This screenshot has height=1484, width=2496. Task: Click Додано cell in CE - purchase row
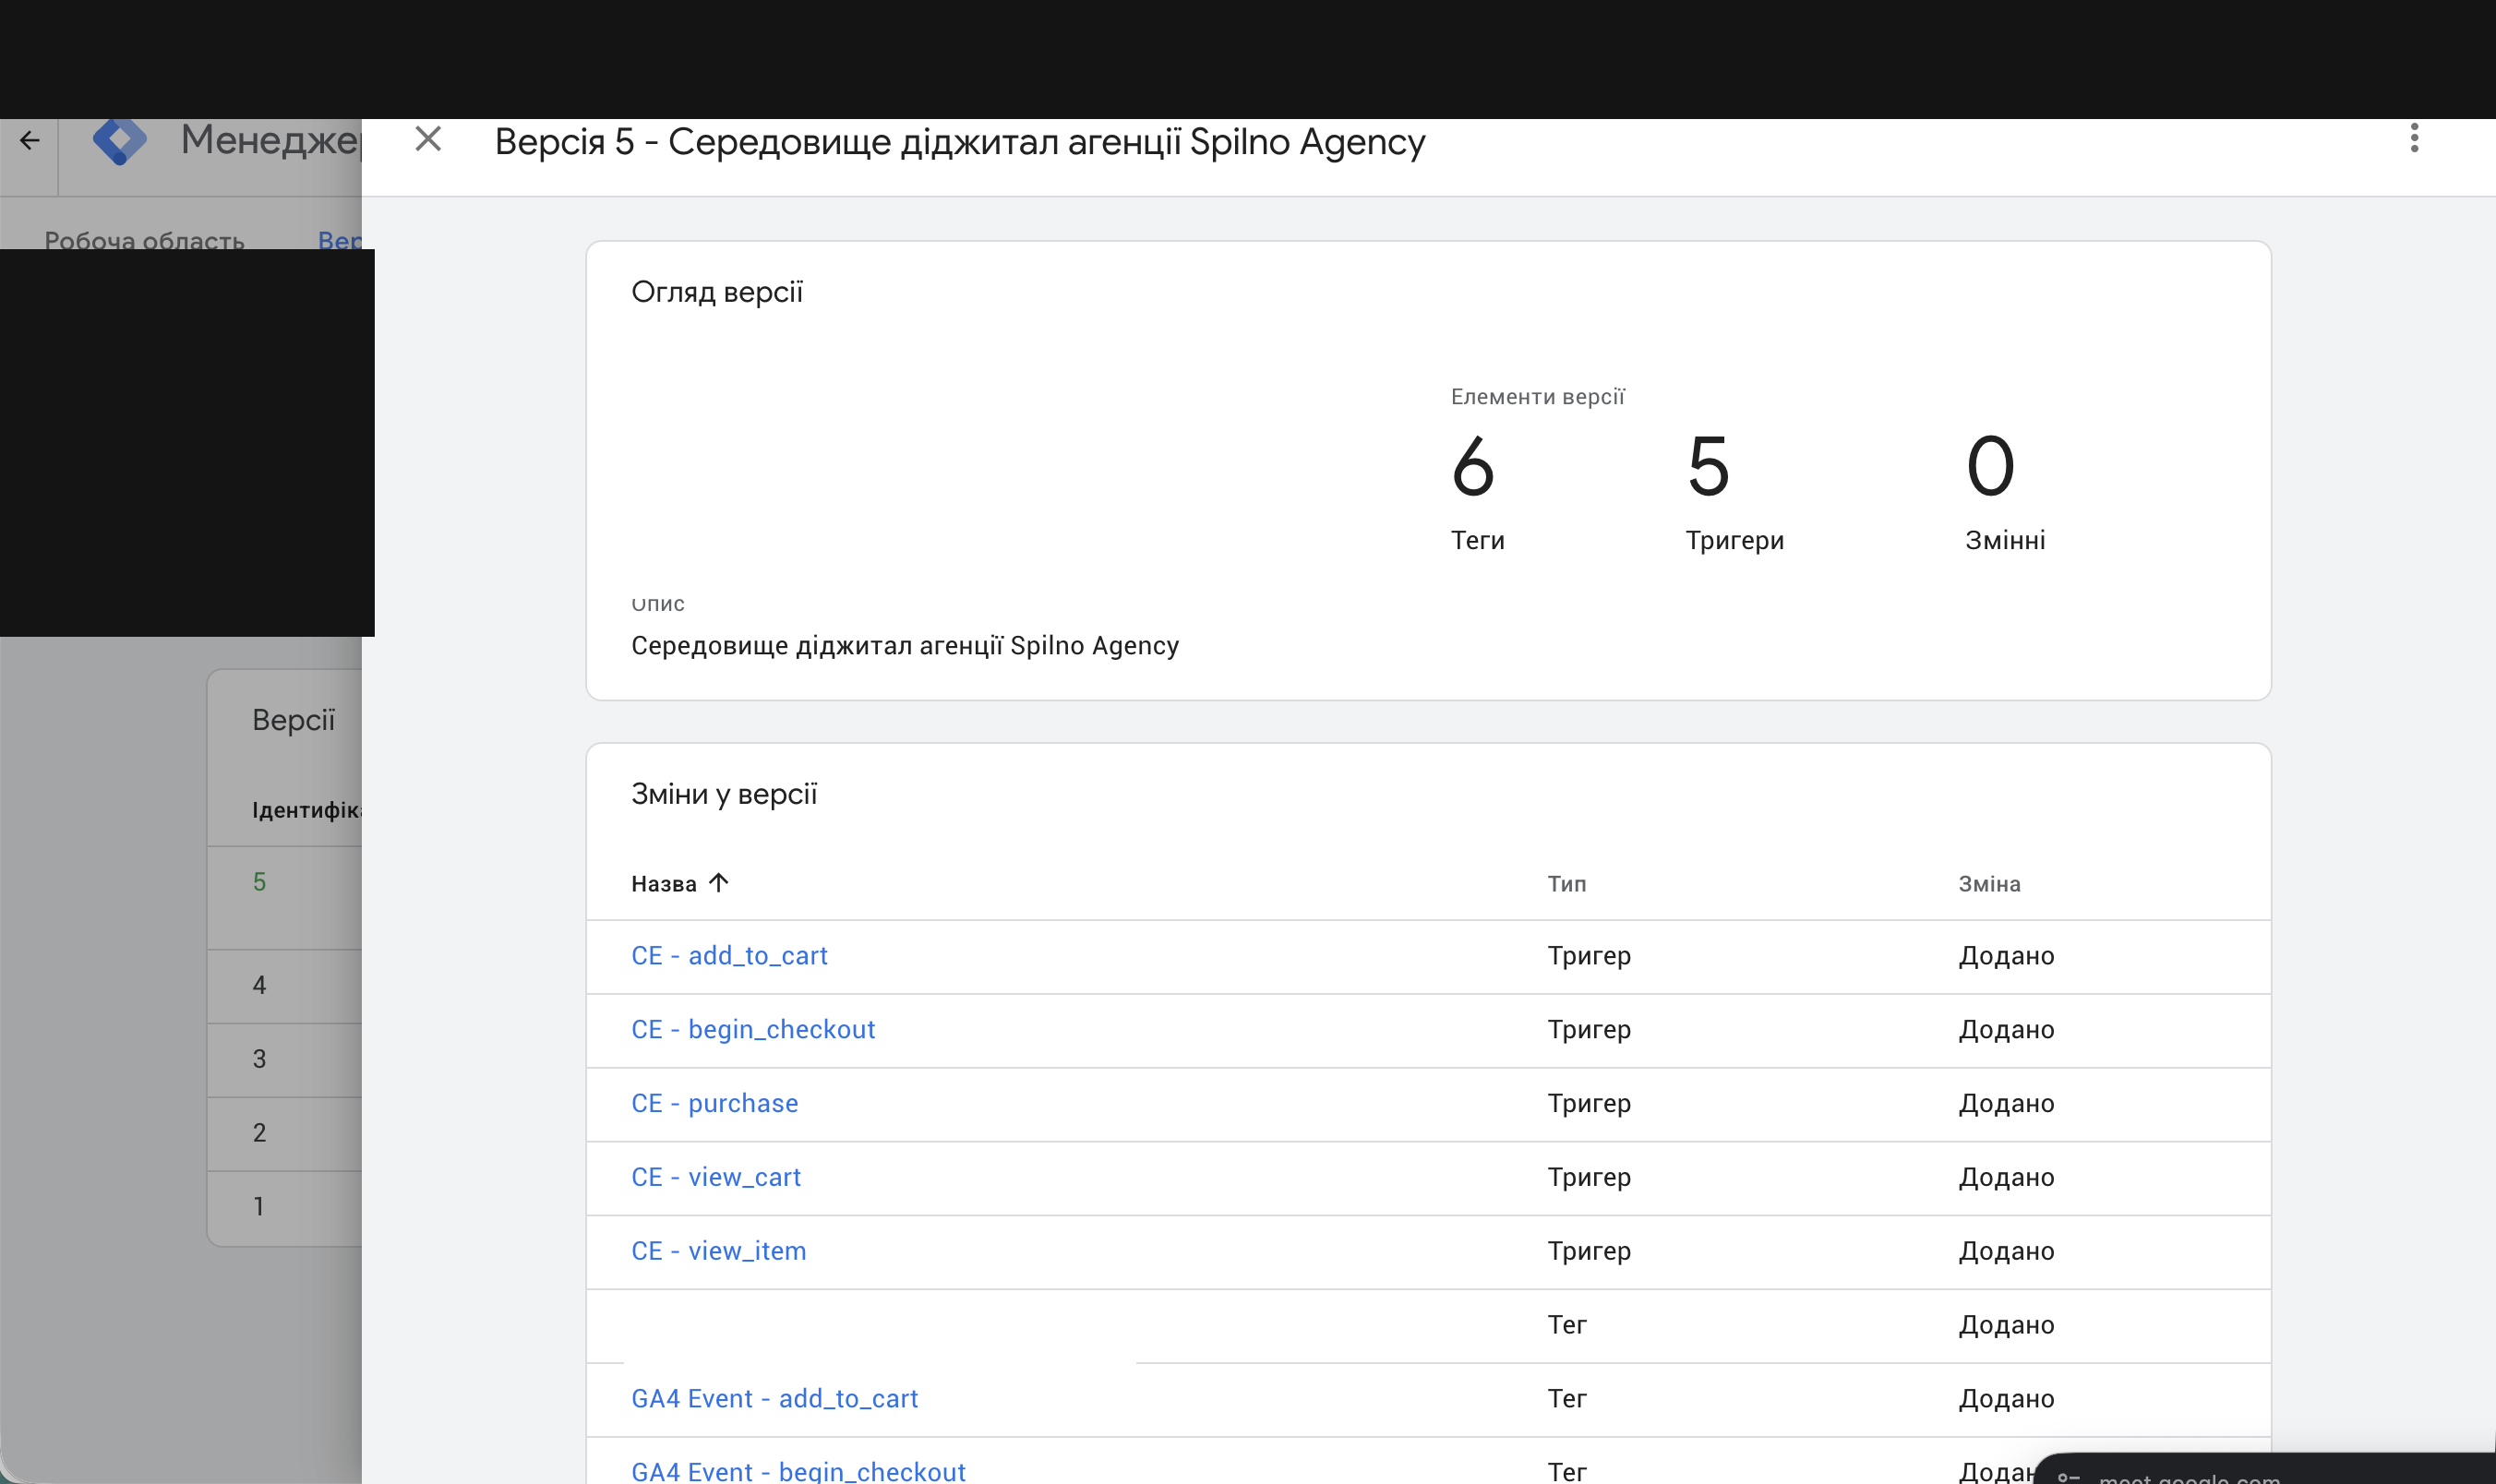(2006, 1104)
